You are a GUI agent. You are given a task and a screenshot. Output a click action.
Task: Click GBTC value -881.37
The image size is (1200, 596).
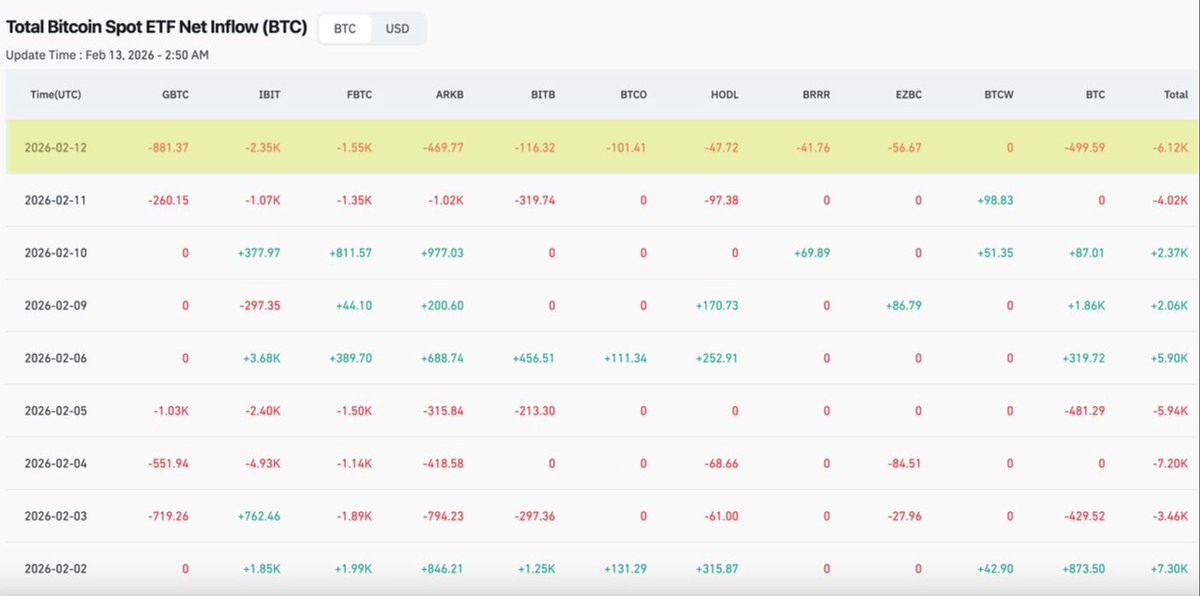[x=169, y=147]
